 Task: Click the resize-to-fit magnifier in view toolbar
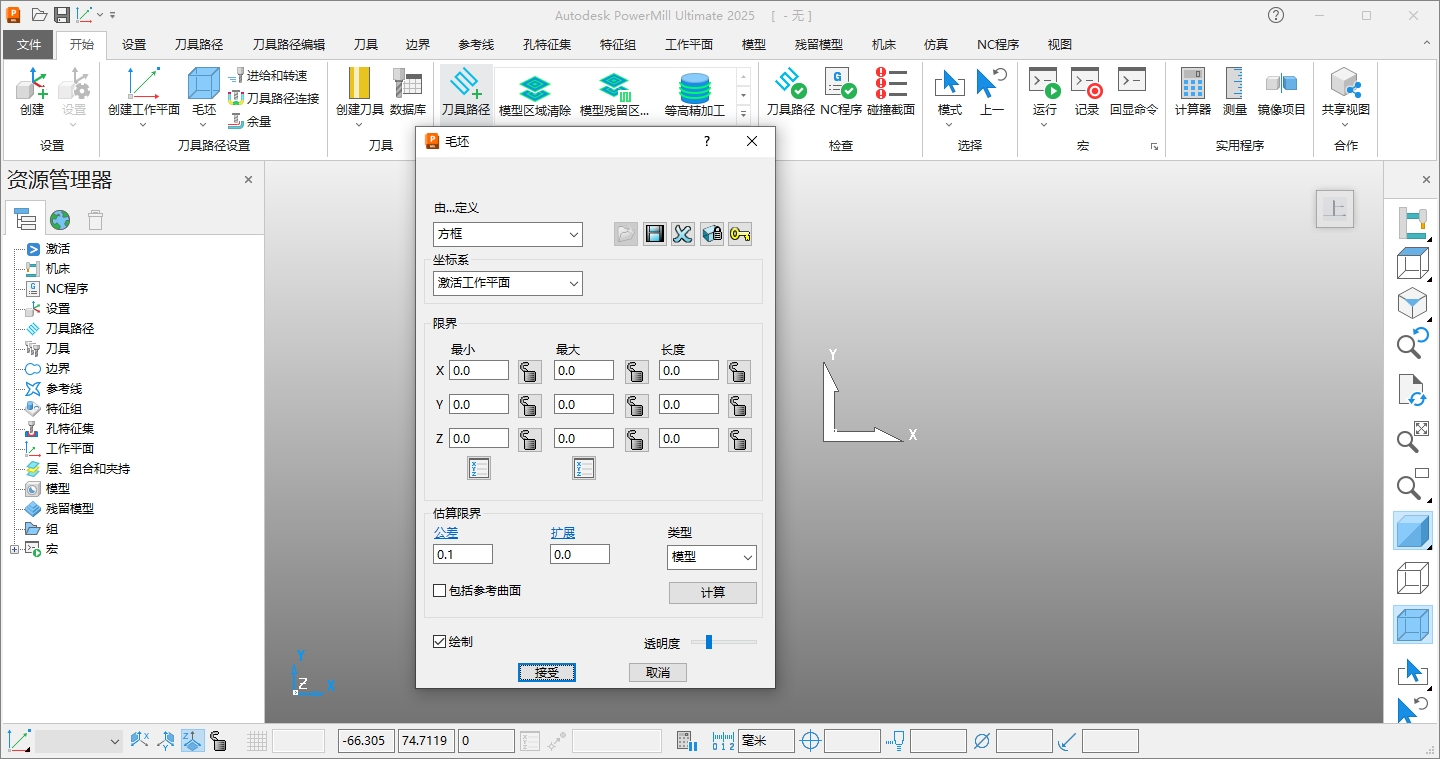pos(1412,436)
